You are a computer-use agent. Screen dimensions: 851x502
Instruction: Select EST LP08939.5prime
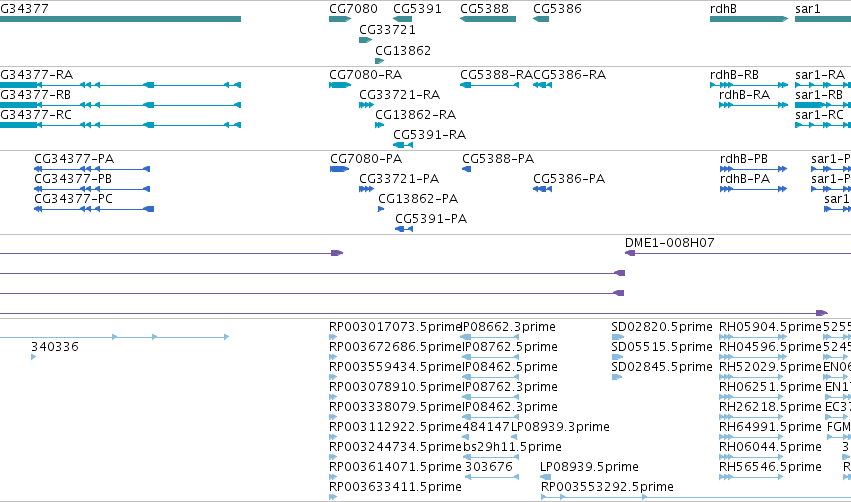(545, 478)
